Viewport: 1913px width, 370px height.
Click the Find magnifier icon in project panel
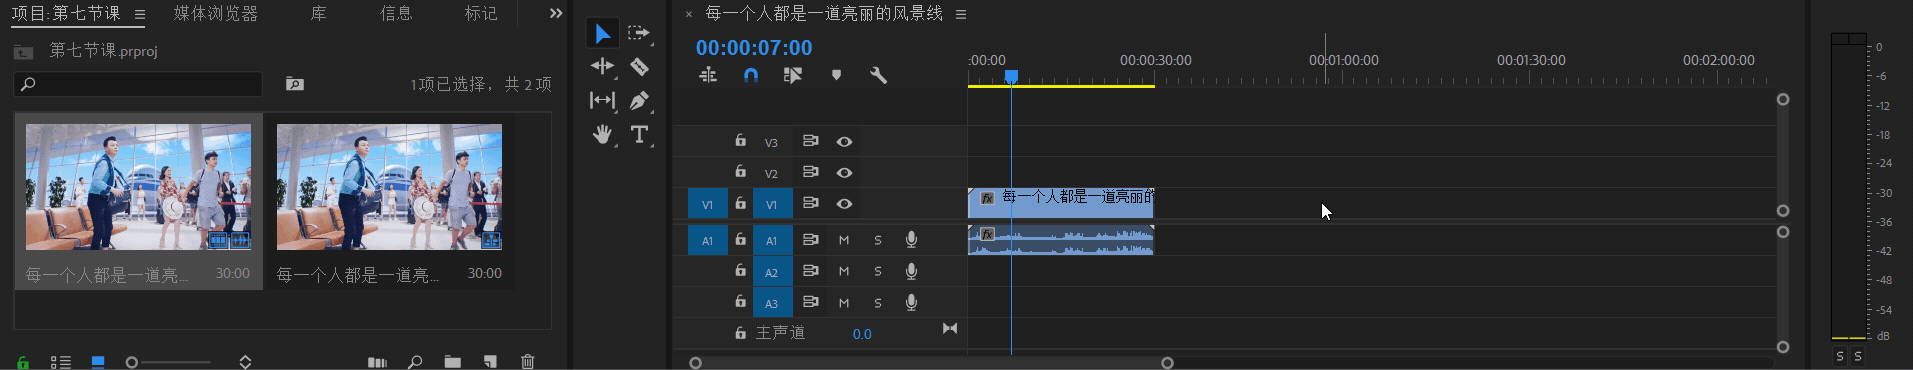pyautogui.click(x=415, y=362)
